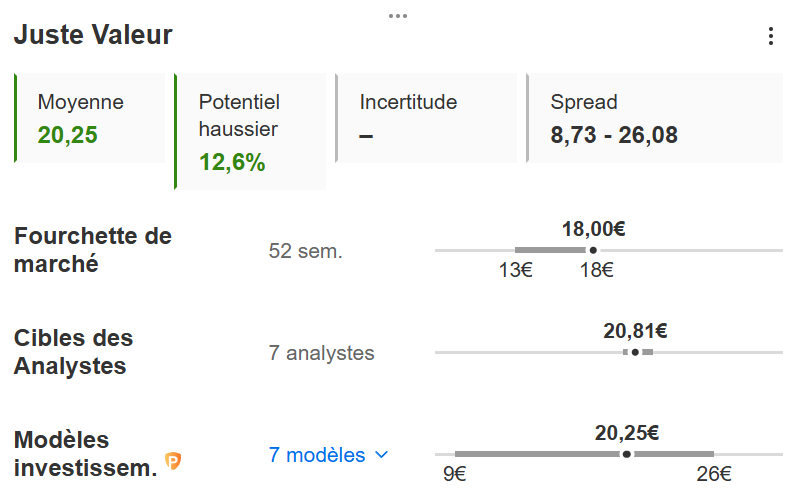
Task: Select the Incertitude card
Action: 427,118
